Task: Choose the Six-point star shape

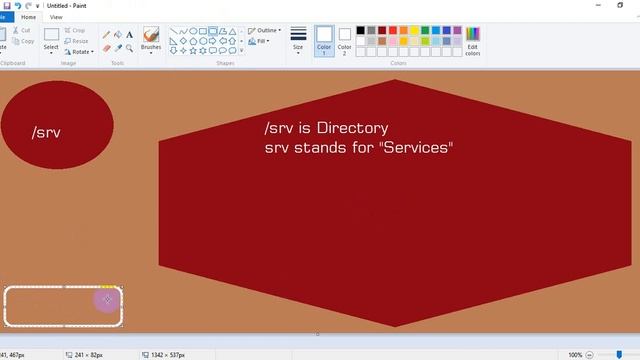Action: (203, 51)
